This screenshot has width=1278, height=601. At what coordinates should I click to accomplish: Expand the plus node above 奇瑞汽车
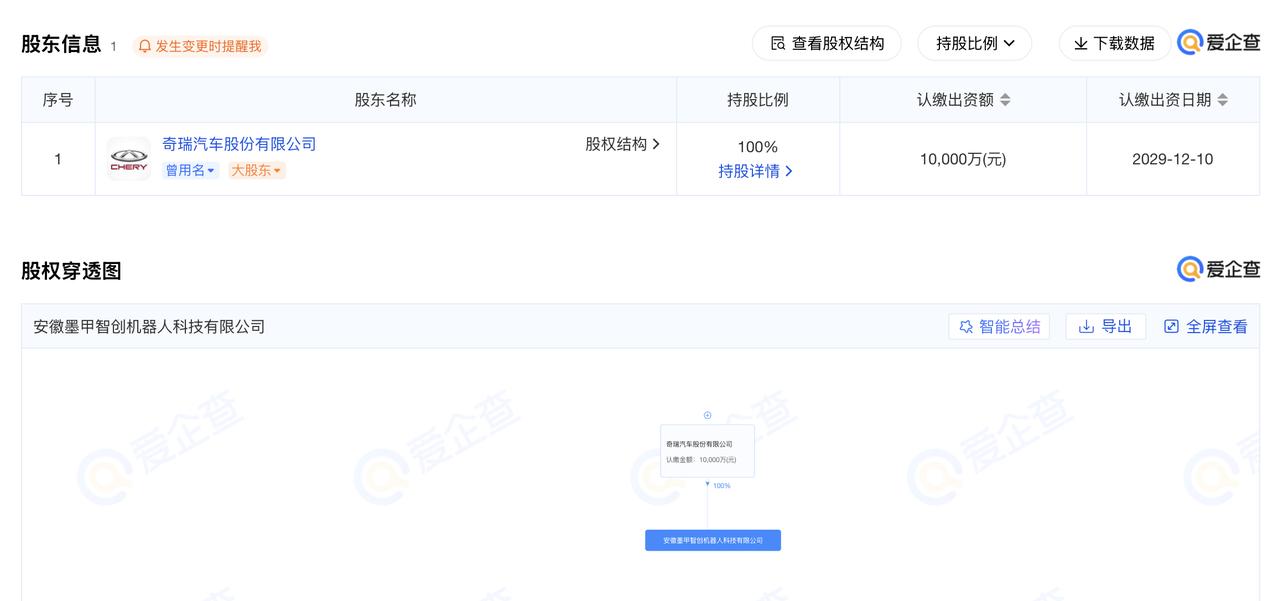[707, 415]
